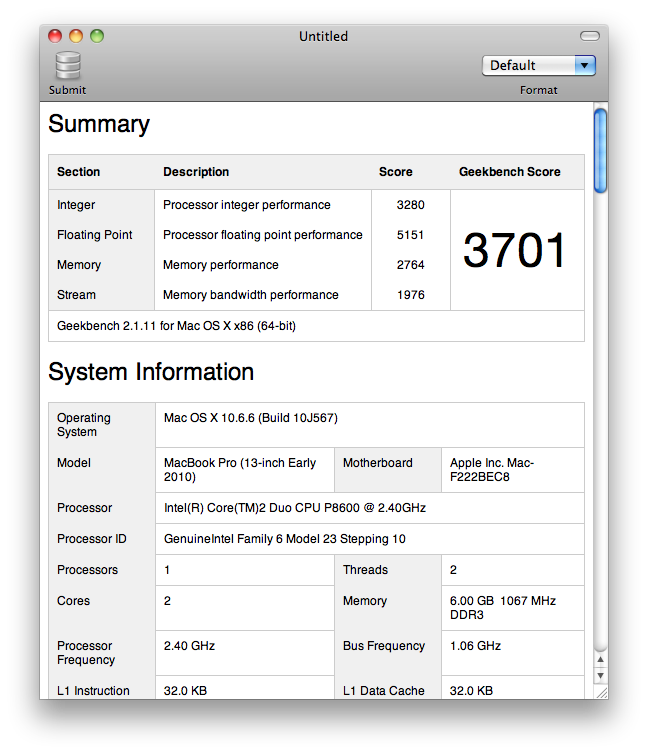Select the Stream score 1976

411,295
